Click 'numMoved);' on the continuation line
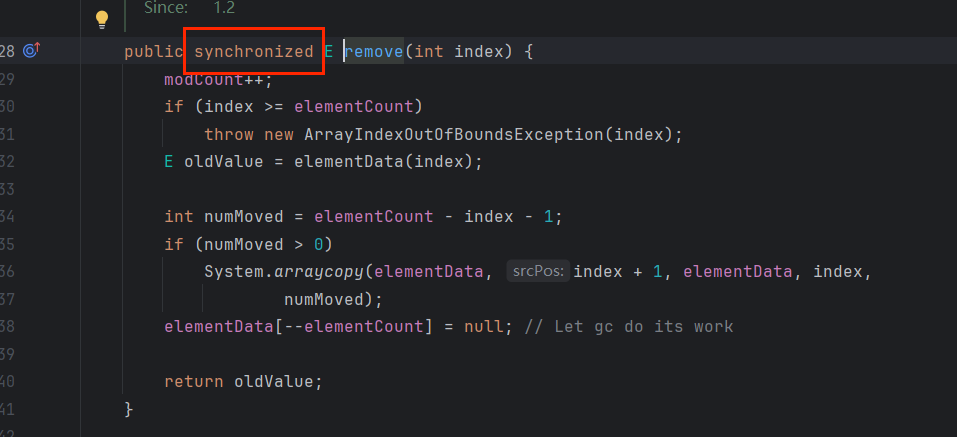 [x=333, y=299]
